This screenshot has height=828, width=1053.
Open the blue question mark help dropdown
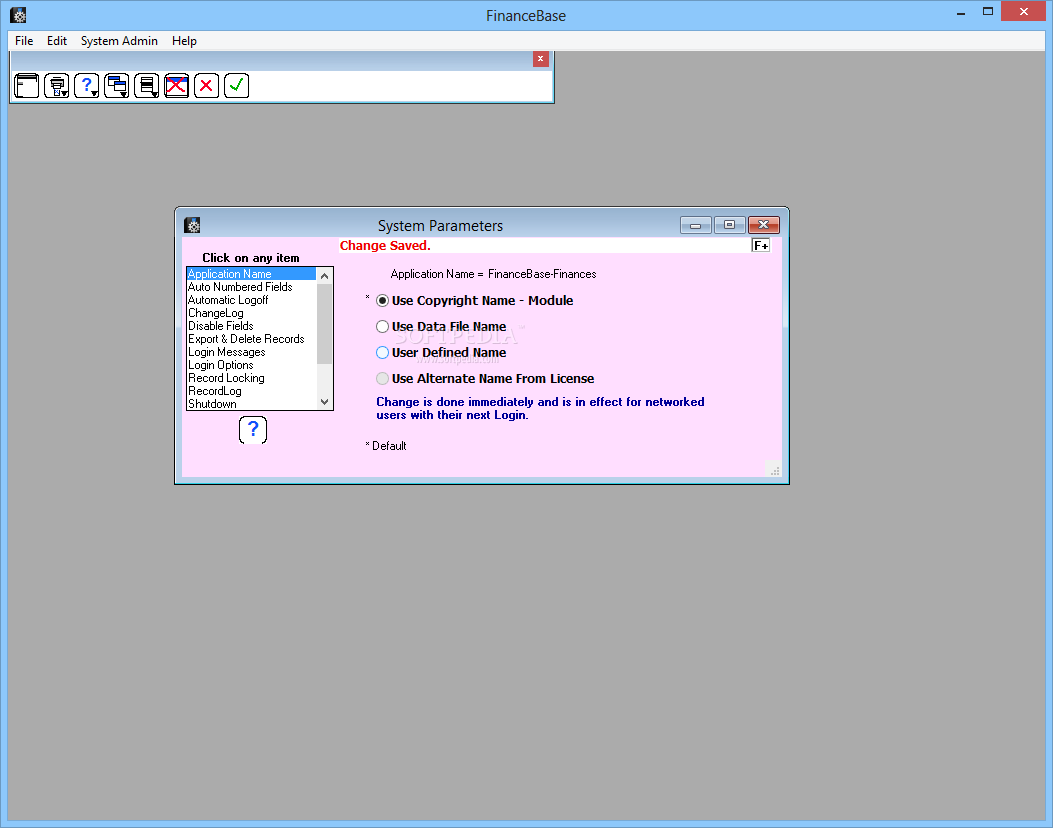[x=87, y=86]
